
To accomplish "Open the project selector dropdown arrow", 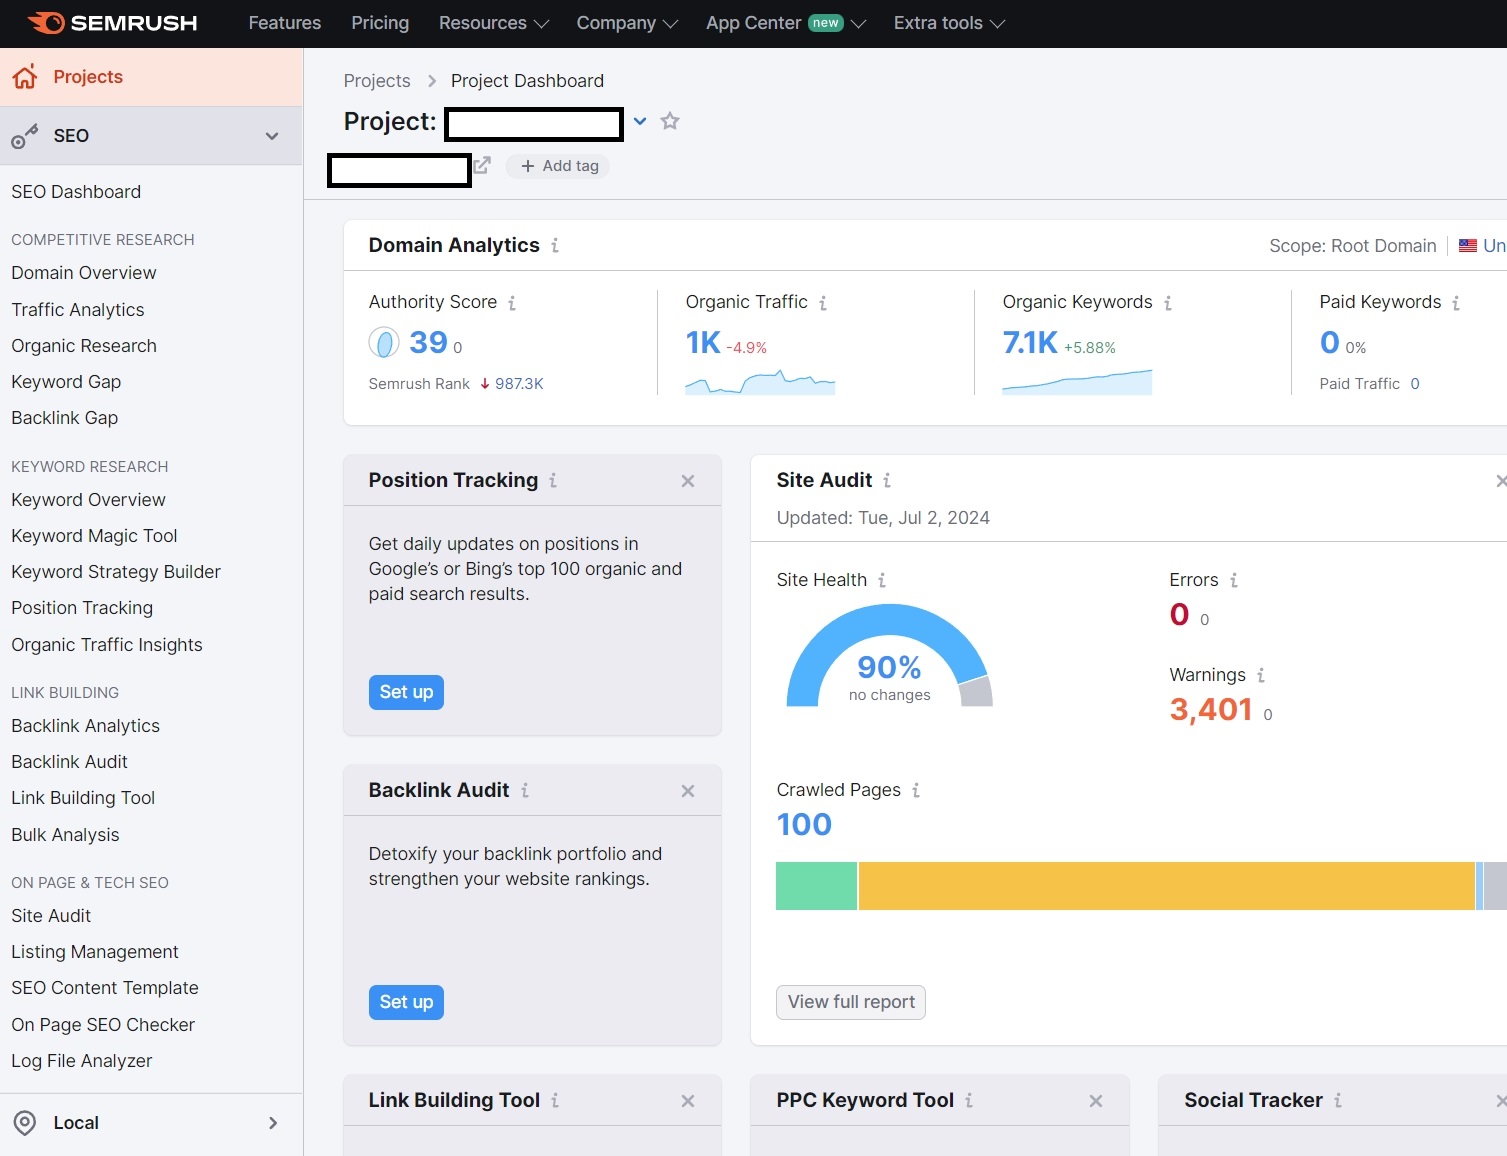I will tap(640, 121).
